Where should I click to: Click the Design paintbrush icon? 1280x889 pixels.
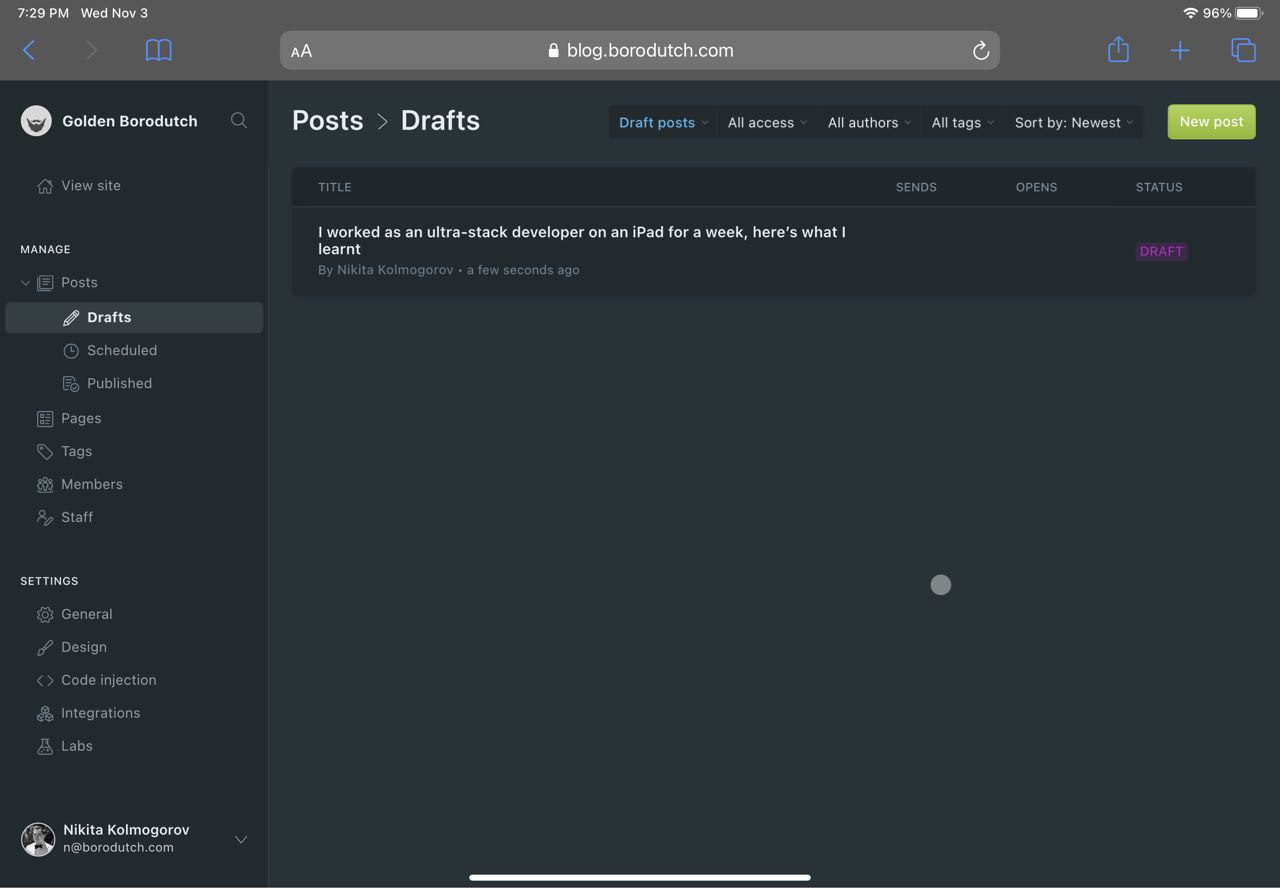(45, 648)
